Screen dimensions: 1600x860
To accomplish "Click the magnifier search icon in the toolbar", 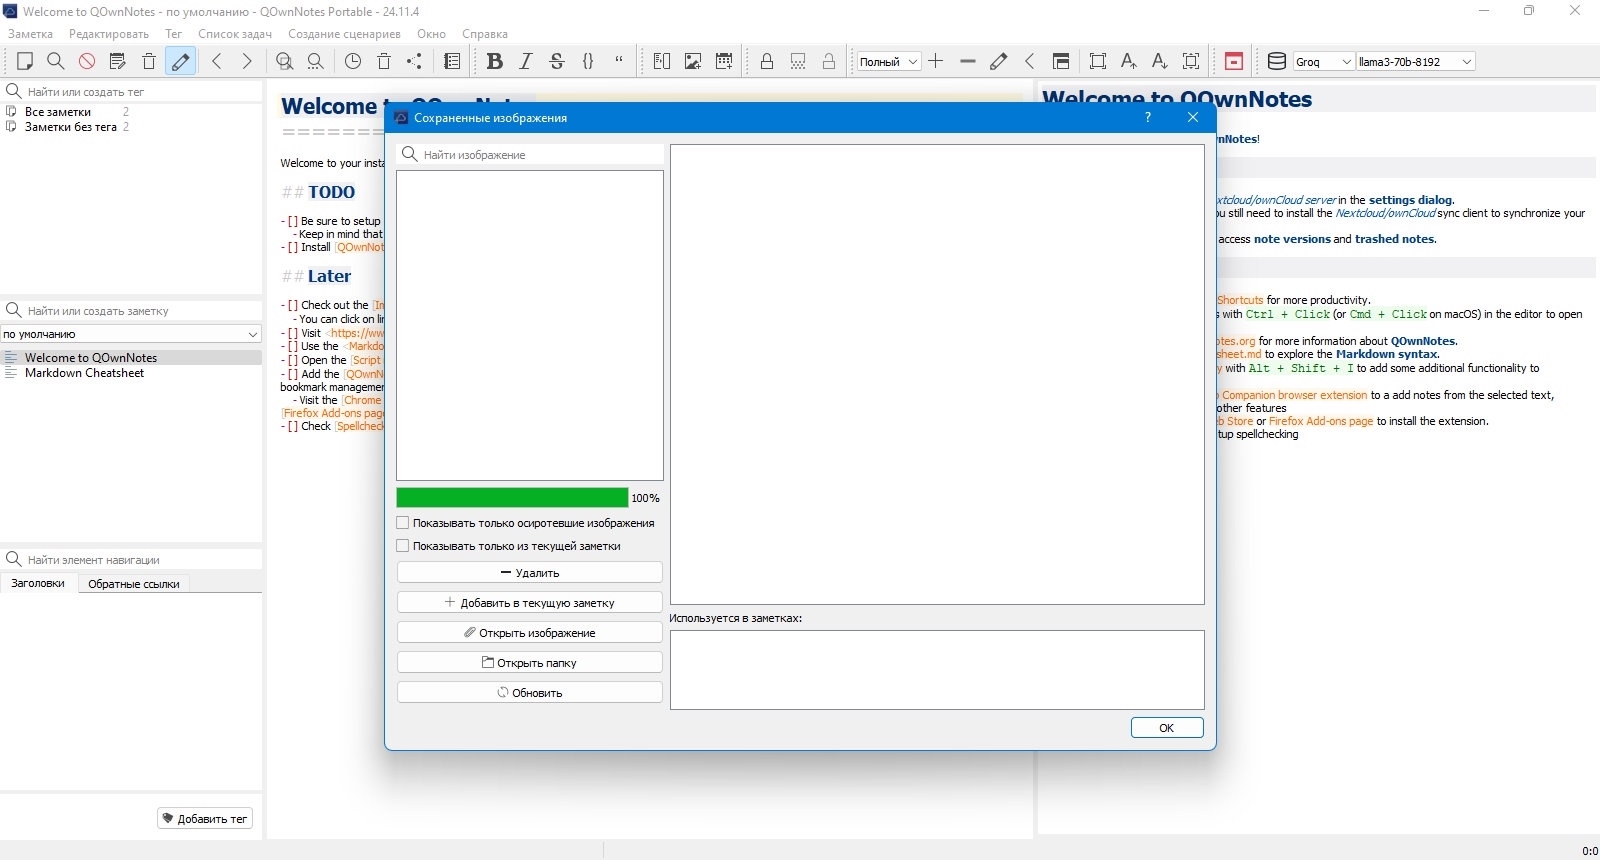I will pos(56,61).
